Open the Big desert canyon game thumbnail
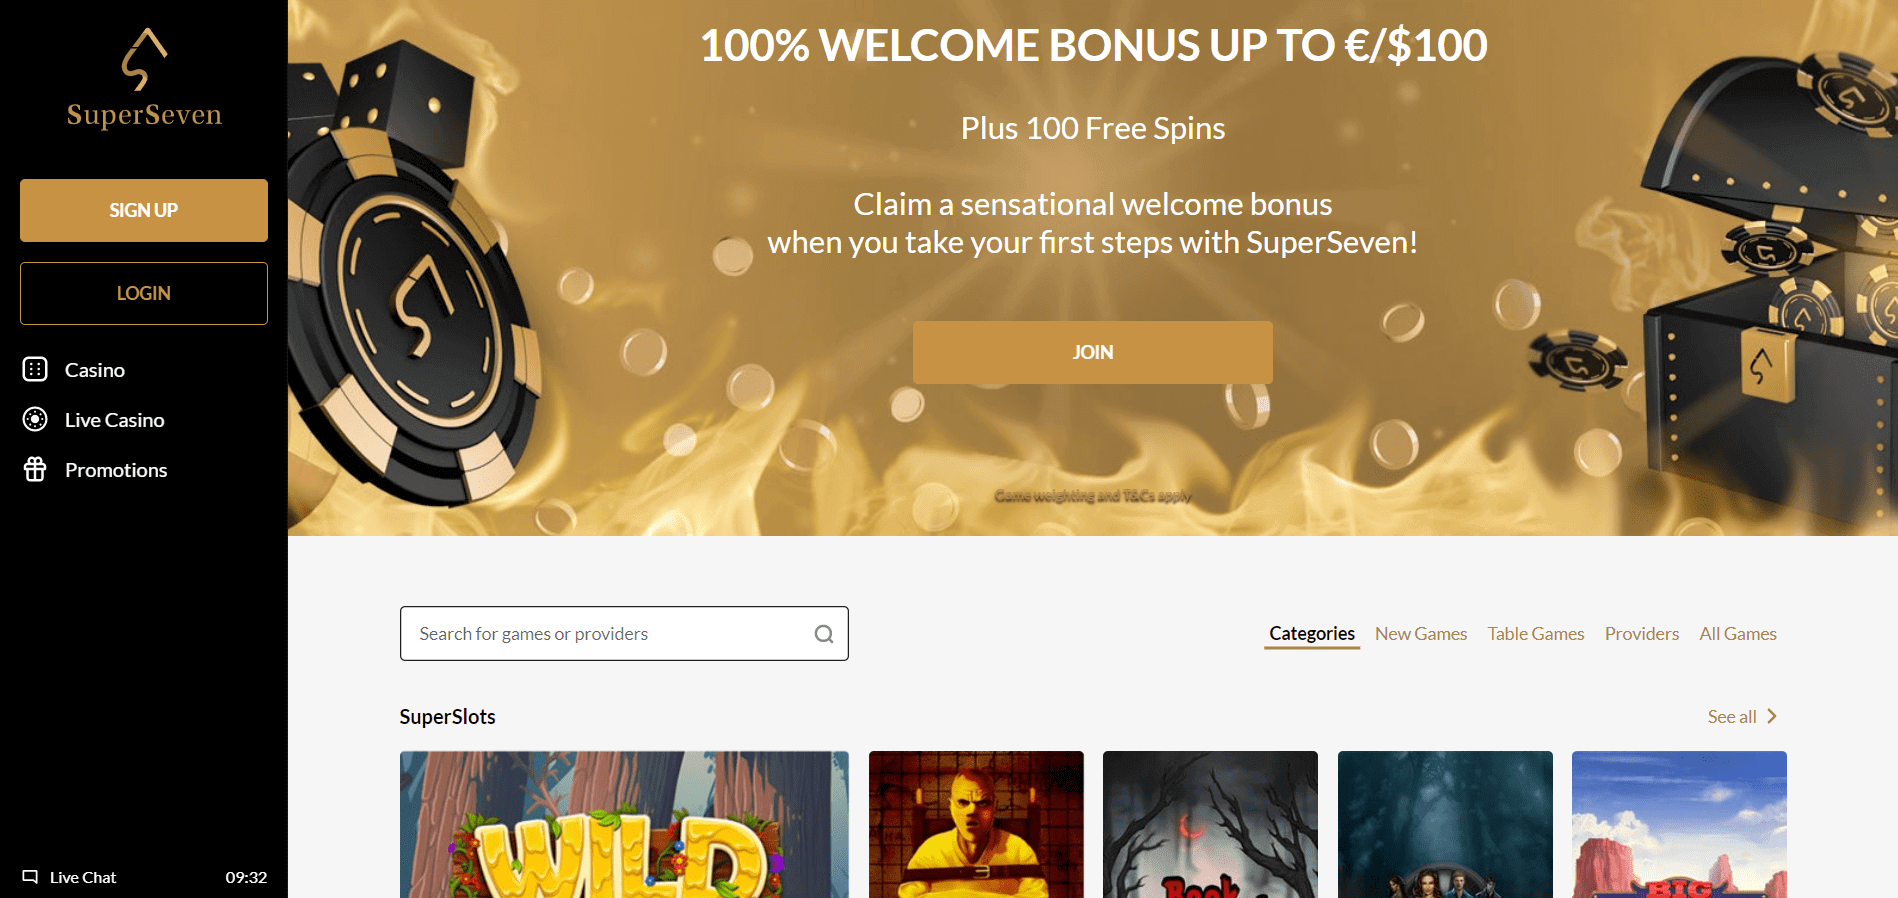This screenshot has width=1898, height=898. 1679,825
